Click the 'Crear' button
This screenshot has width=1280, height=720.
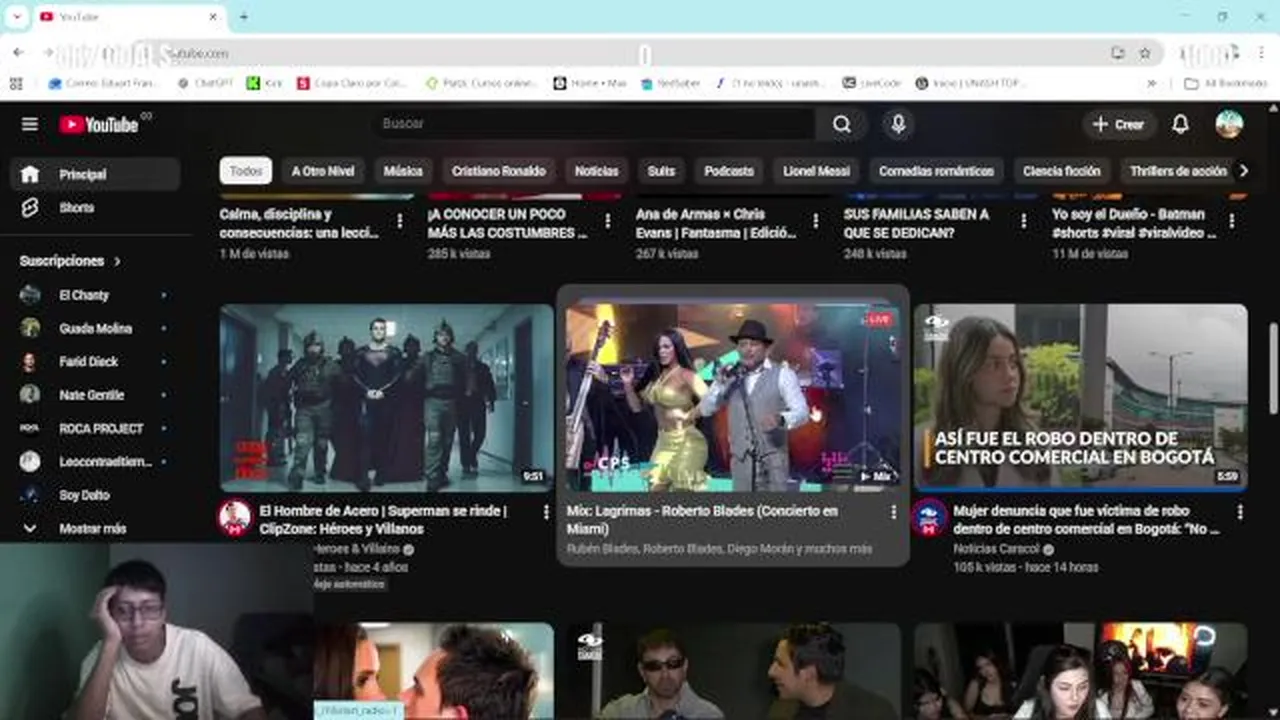[x=1119, y=124]
